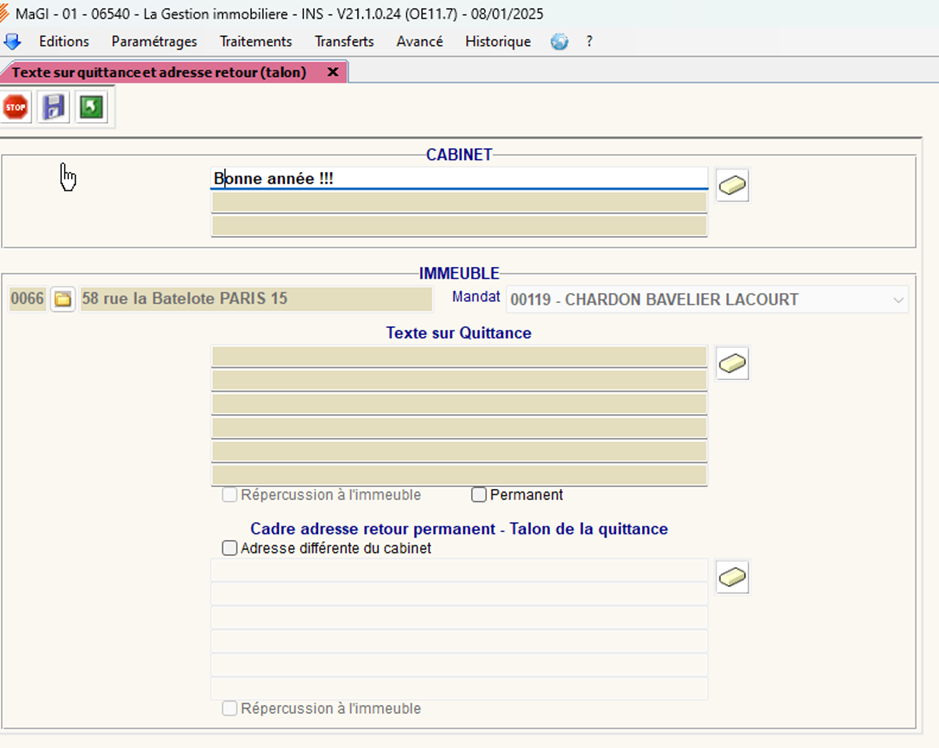Close the Texte sur quittance tab
The width and height of the screenshot is (939, 748).
click(x=333, y=72)
